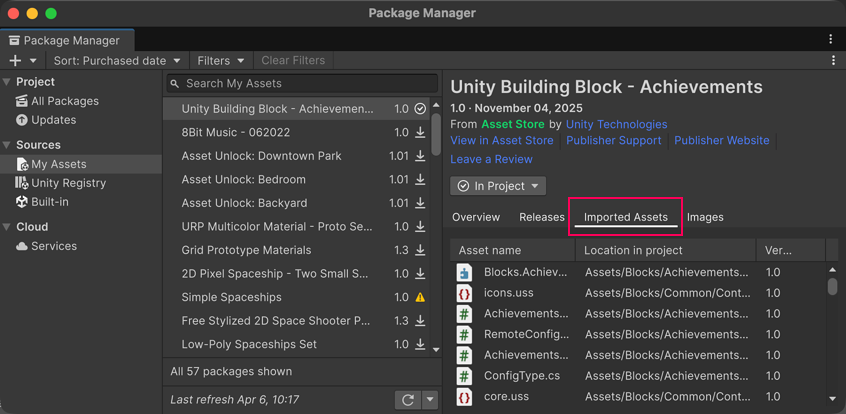Image resolution: width=846 pixels, height=414 pixels.
Task: Click the plus icon to add a package
Action: pos(15,60)
